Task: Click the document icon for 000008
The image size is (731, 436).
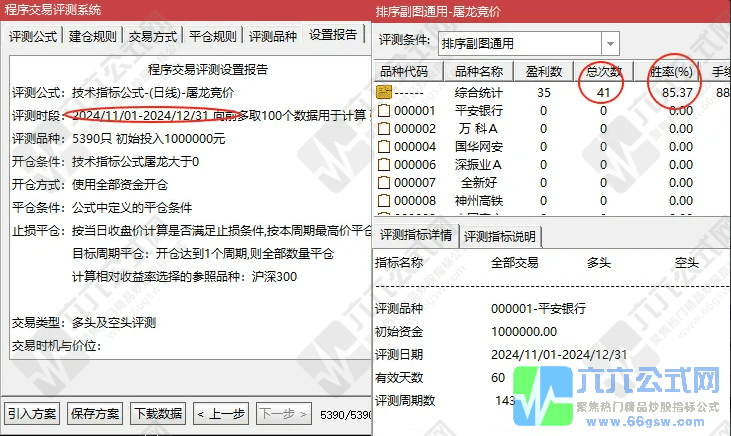Action: pyautogui.click(x=384, y=201)
